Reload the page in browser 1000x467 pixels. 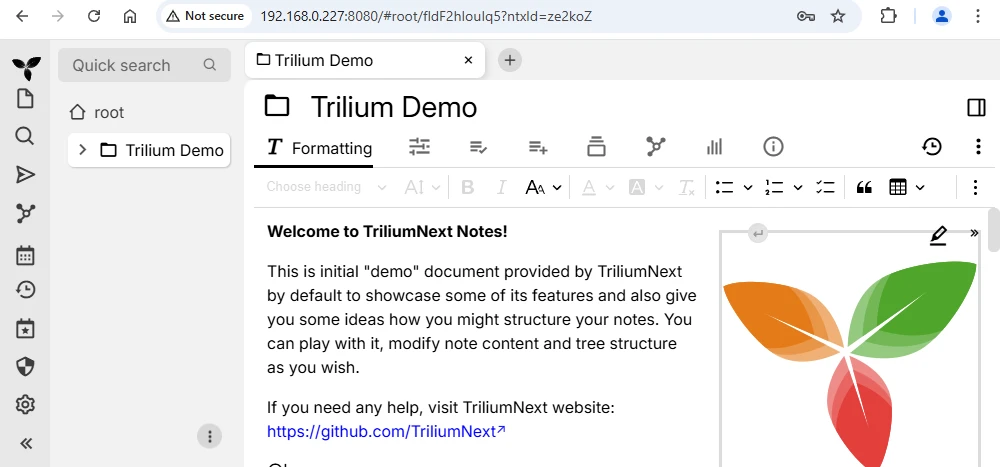coord(94,17)
